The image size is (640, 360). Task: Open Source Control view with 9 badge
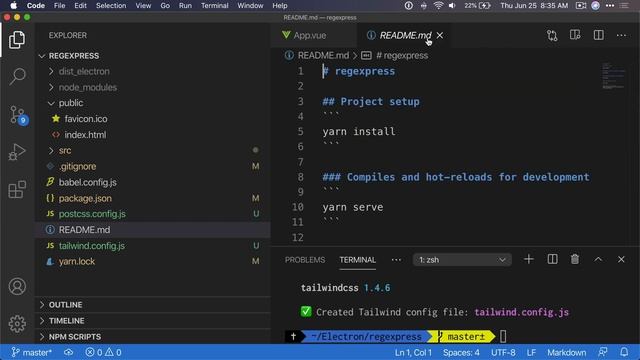pos(18,115)
